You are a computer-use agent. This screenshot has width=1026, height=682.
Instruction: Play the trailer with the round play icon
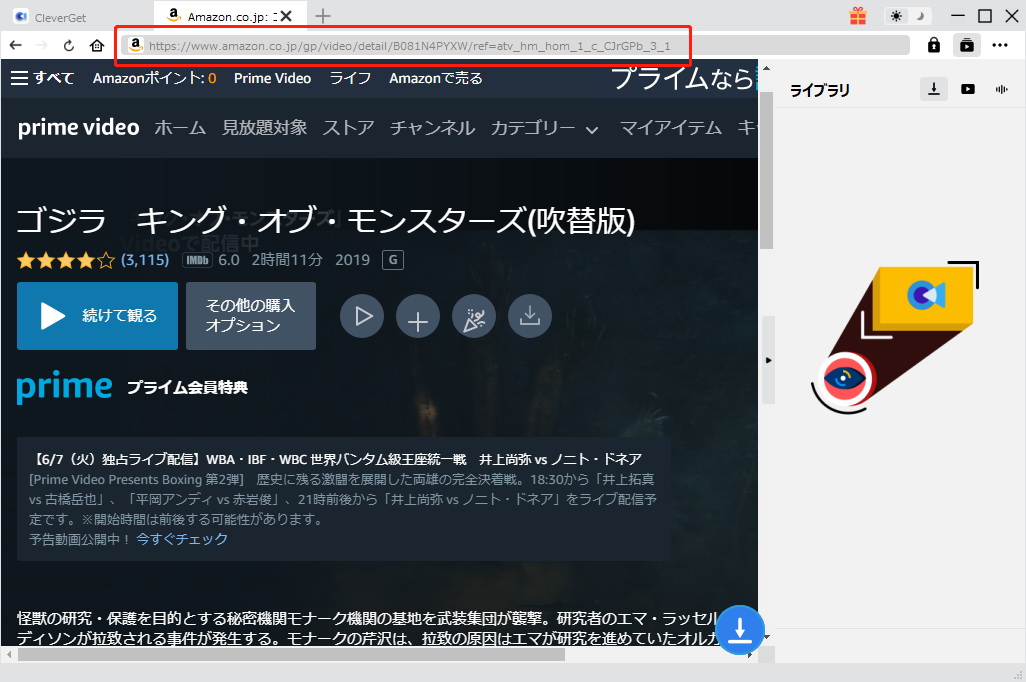tap(362, 316)
